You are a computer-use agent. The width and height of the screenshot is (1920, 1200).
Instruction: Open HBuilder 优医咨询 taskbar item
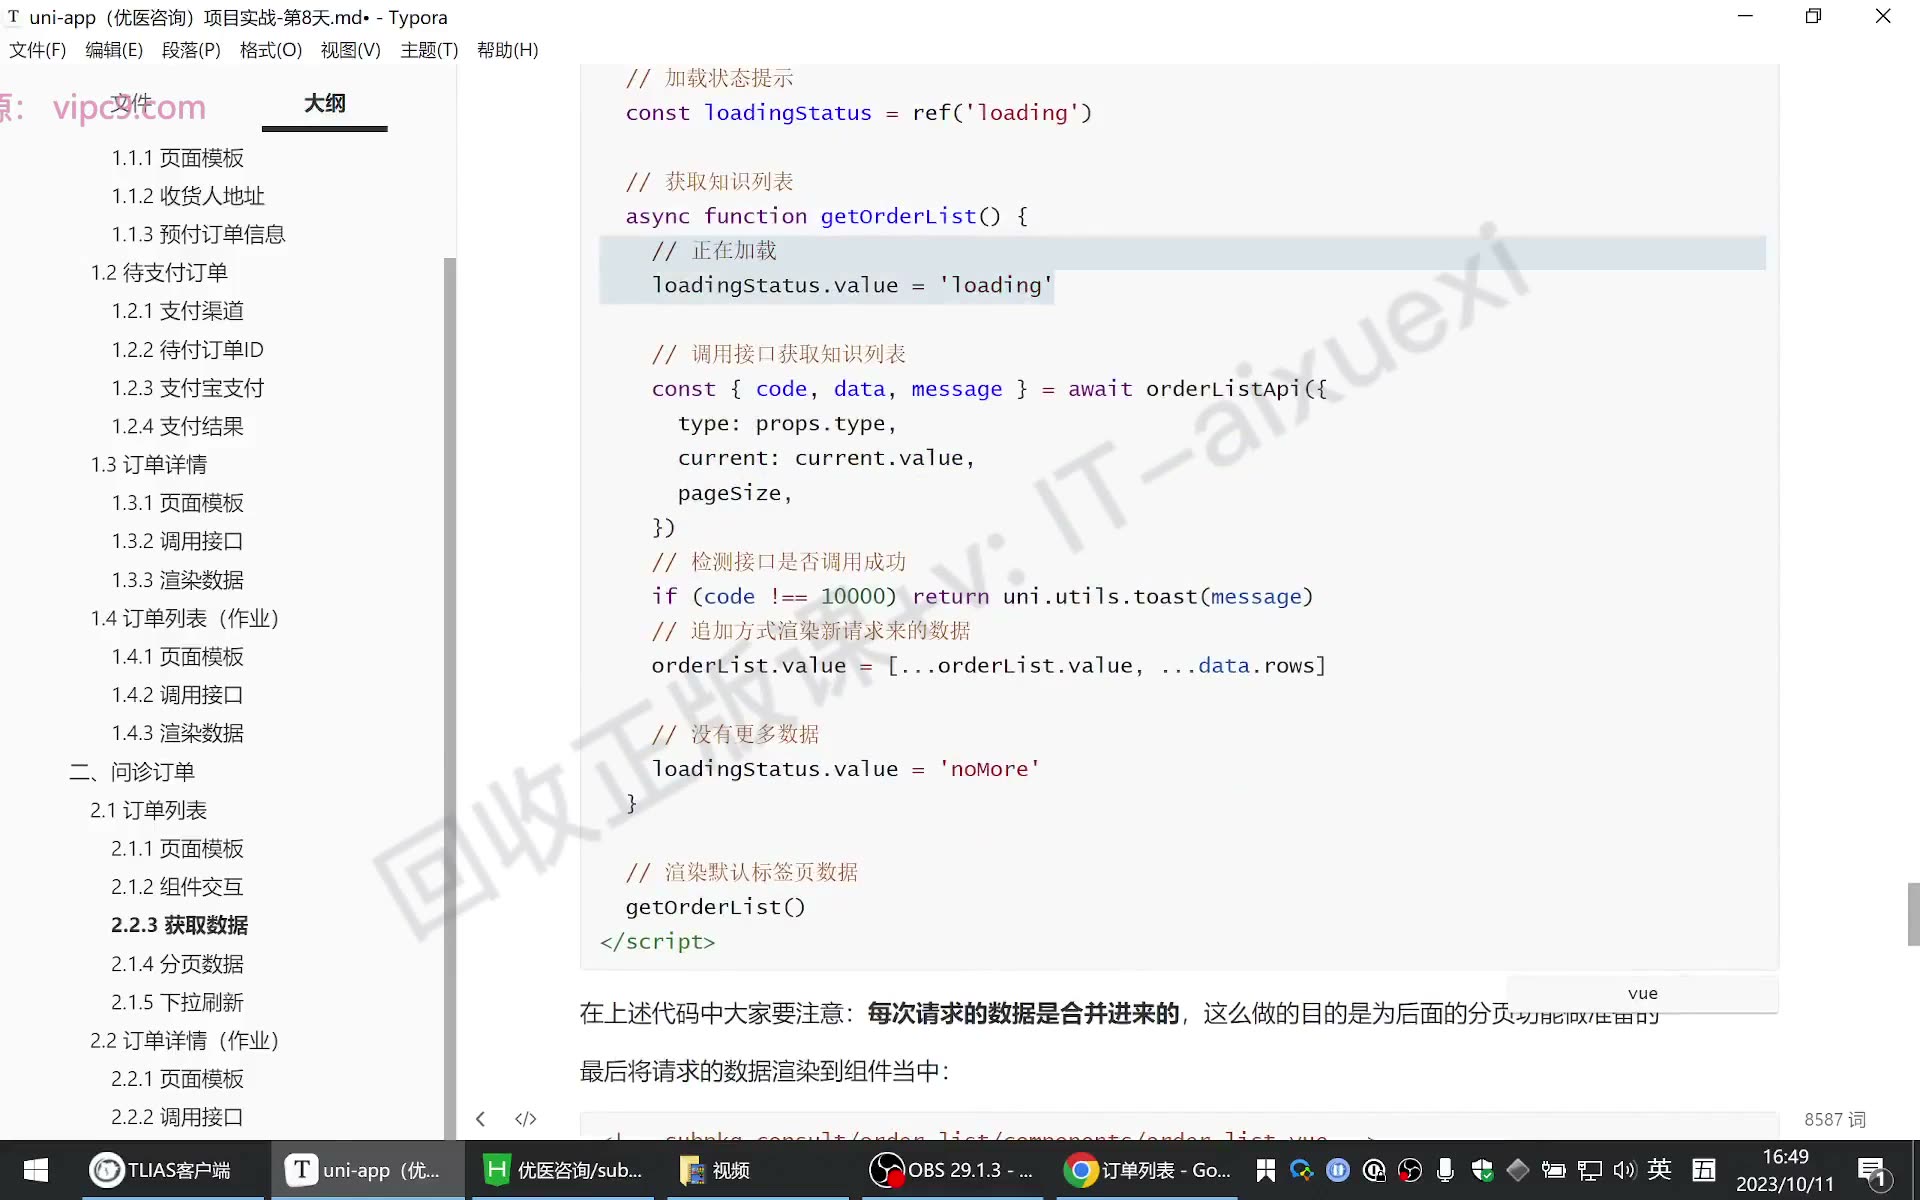(563, 1170)
